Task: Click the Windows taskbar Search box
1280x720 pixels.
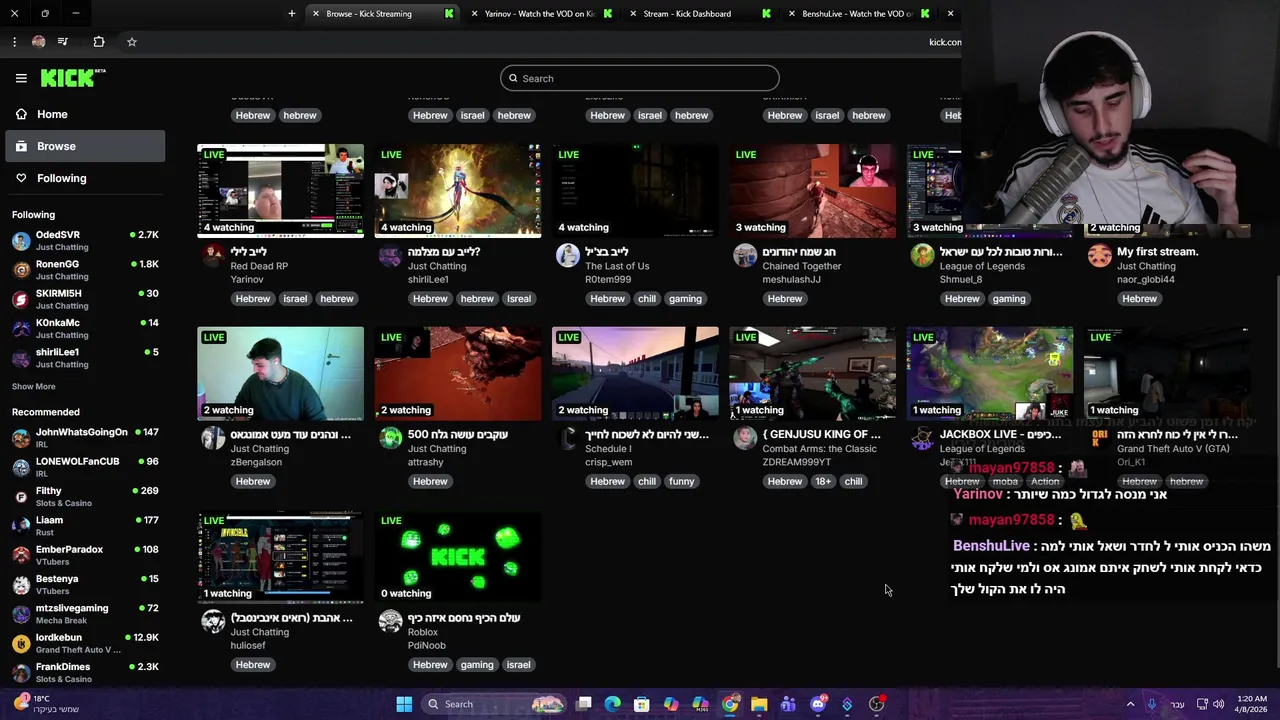Action: pyautogui.click(x=493, y=704)
